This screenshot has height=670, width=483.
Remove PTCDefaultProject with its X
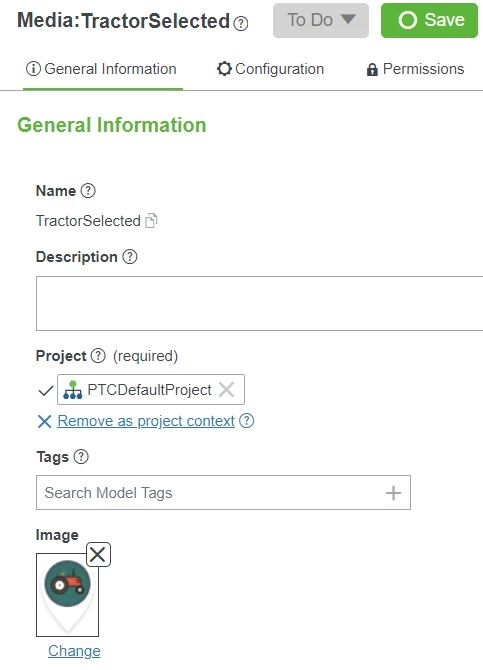point(226,390)
